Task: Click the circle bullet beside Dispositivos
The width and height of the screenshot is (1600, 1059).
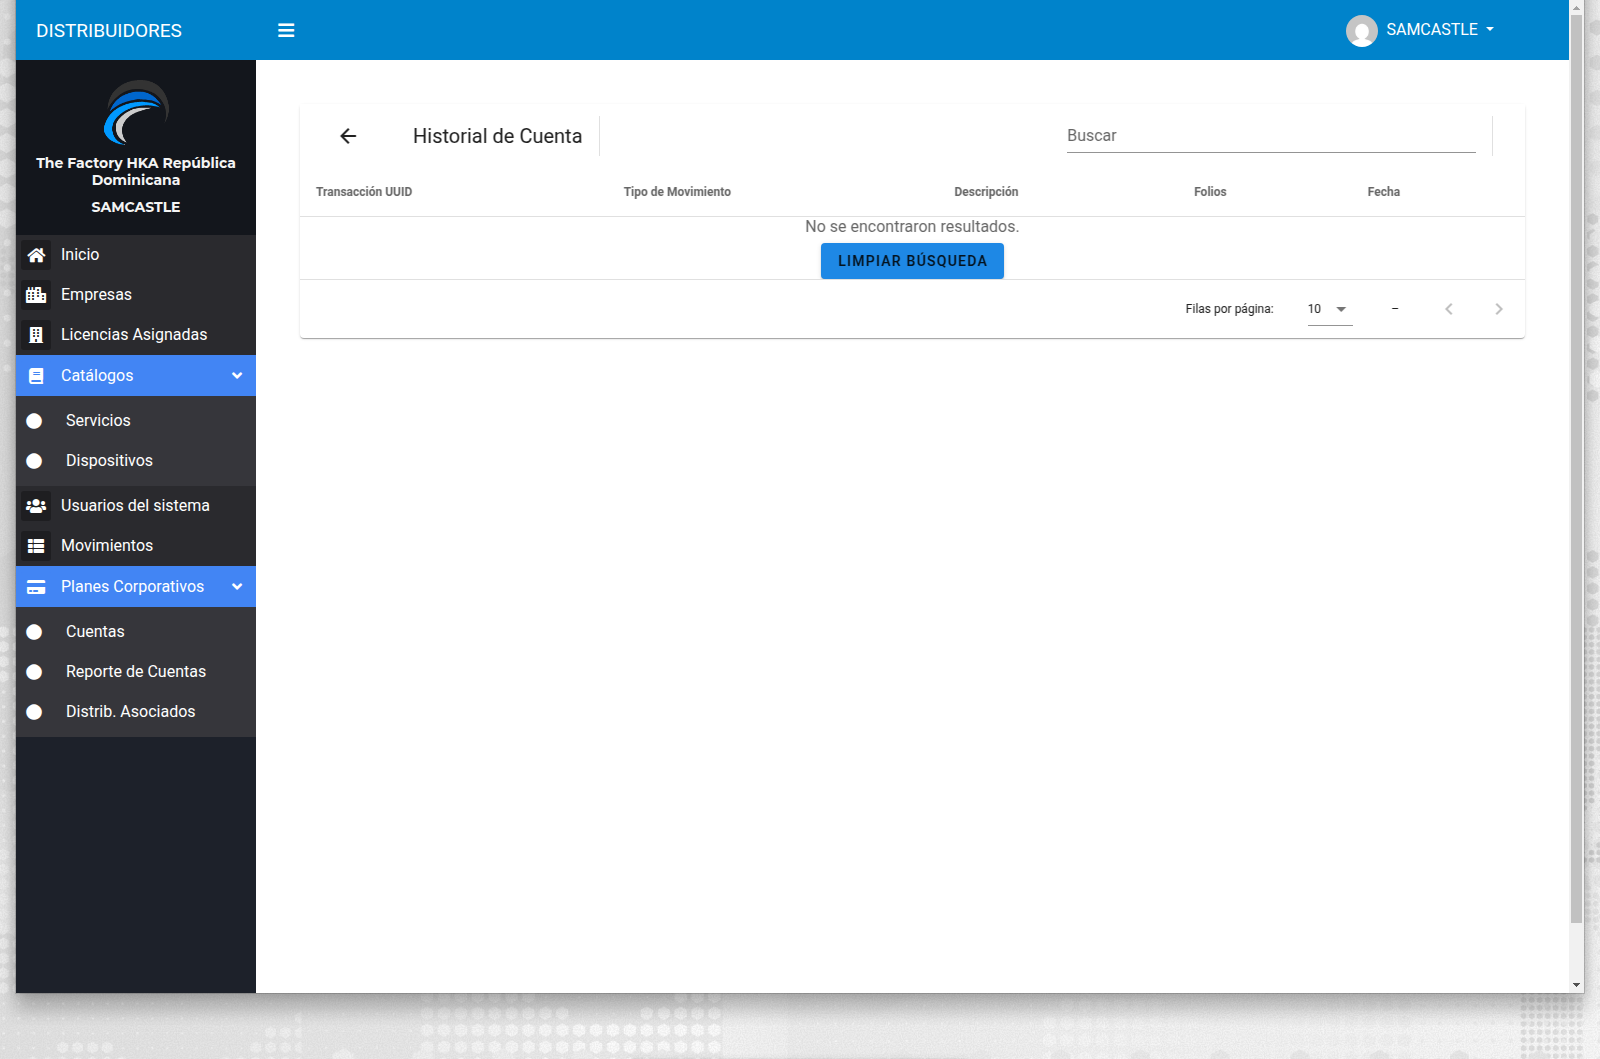Action: coord(34,461)
